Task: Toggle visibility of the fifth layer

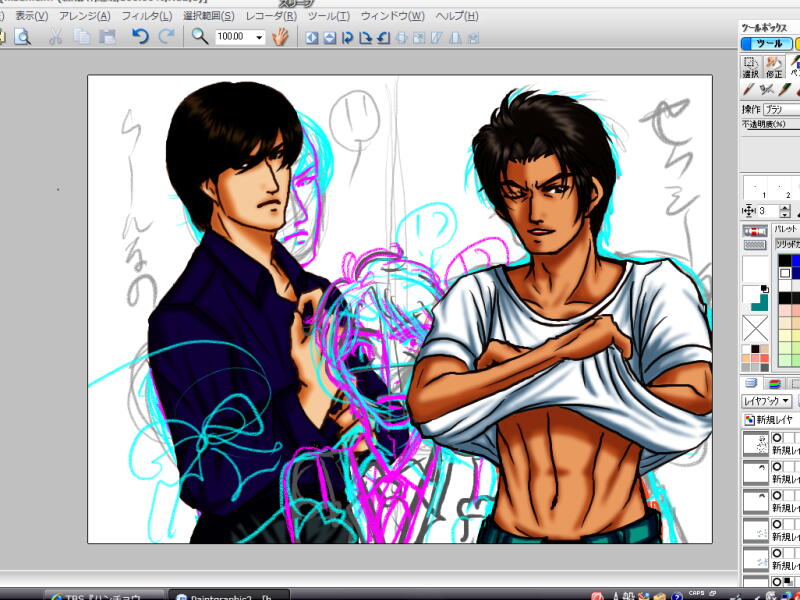Action: pos(776,553)
